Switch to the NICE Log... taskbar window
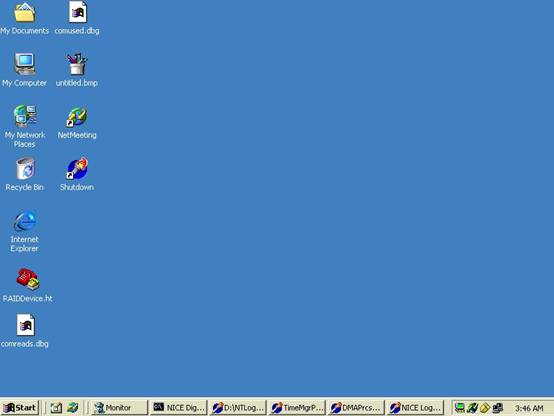This screenshot has height=416, width=554. [x=415, y=408]
